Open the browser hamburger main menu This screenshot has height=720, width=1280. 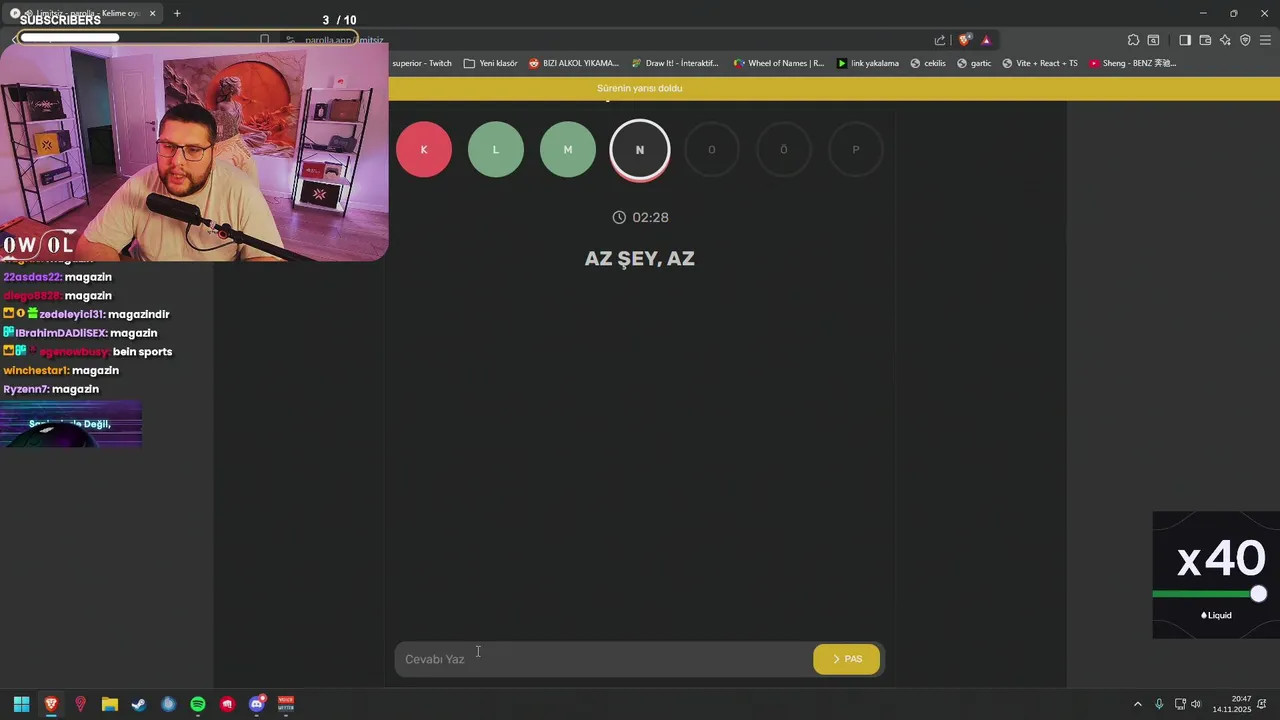1265,40
